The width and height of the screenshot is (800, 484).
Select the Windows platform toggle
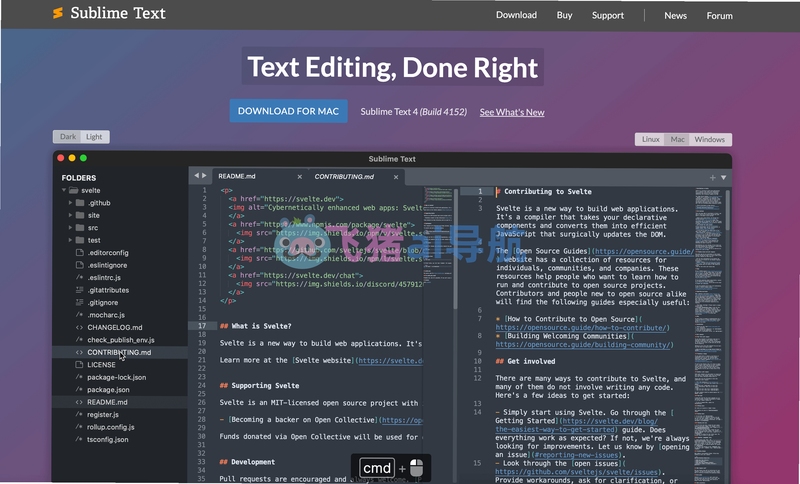pos(710,139)
